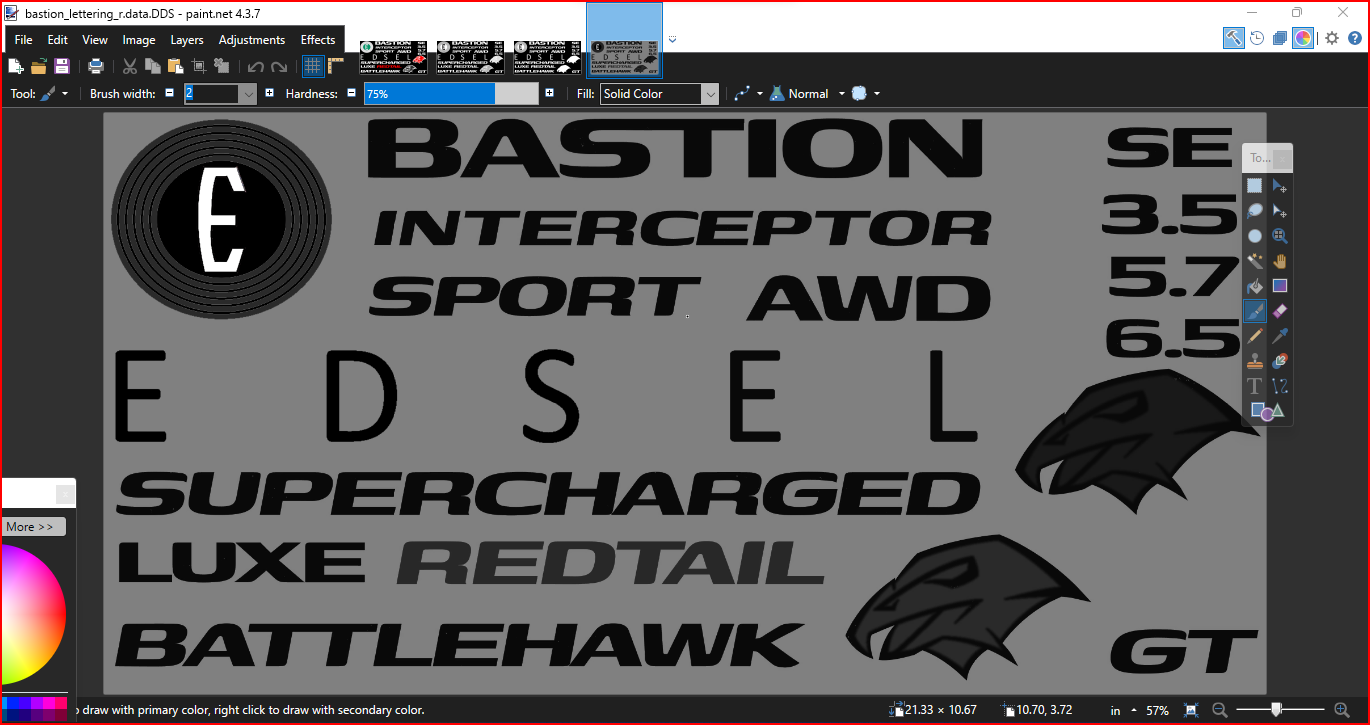Redo using the toolbar arrow

[279, 67]
